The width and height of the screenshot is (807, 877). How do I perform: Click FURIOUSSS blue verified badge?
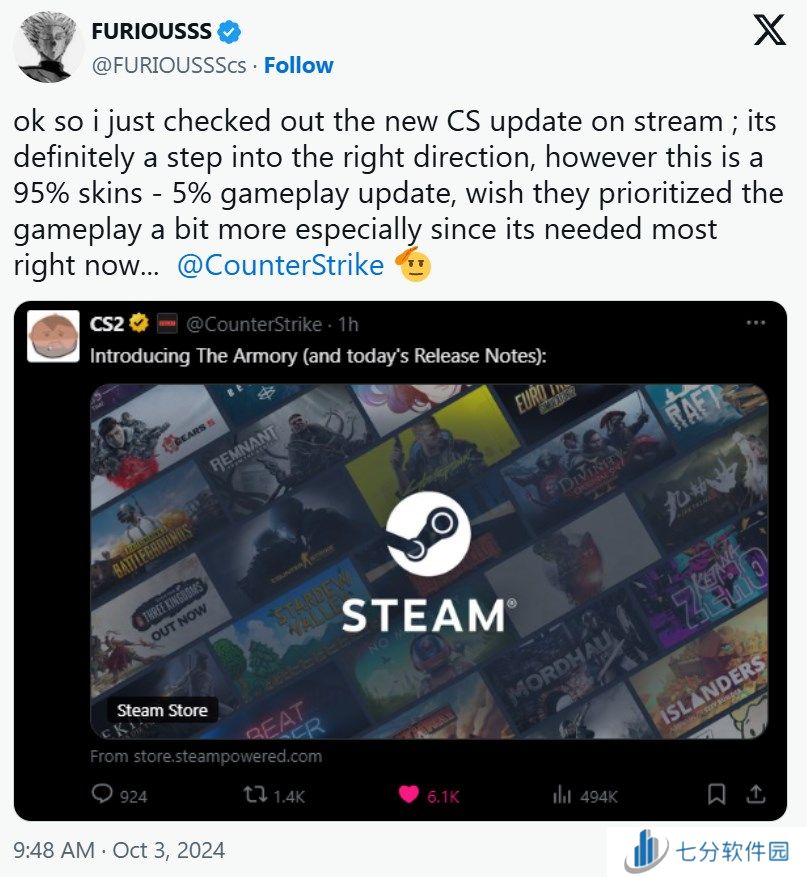[x=229, y=31]
